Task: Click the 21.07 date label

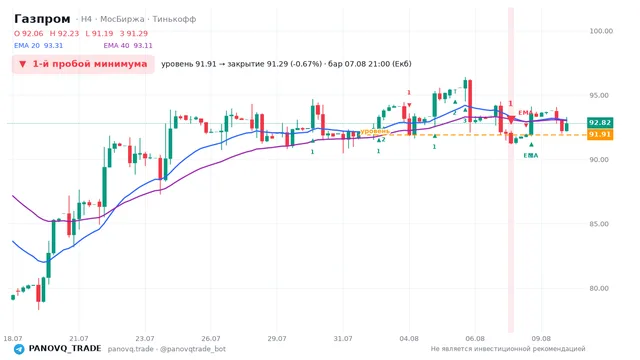Action: coord(79,338)
